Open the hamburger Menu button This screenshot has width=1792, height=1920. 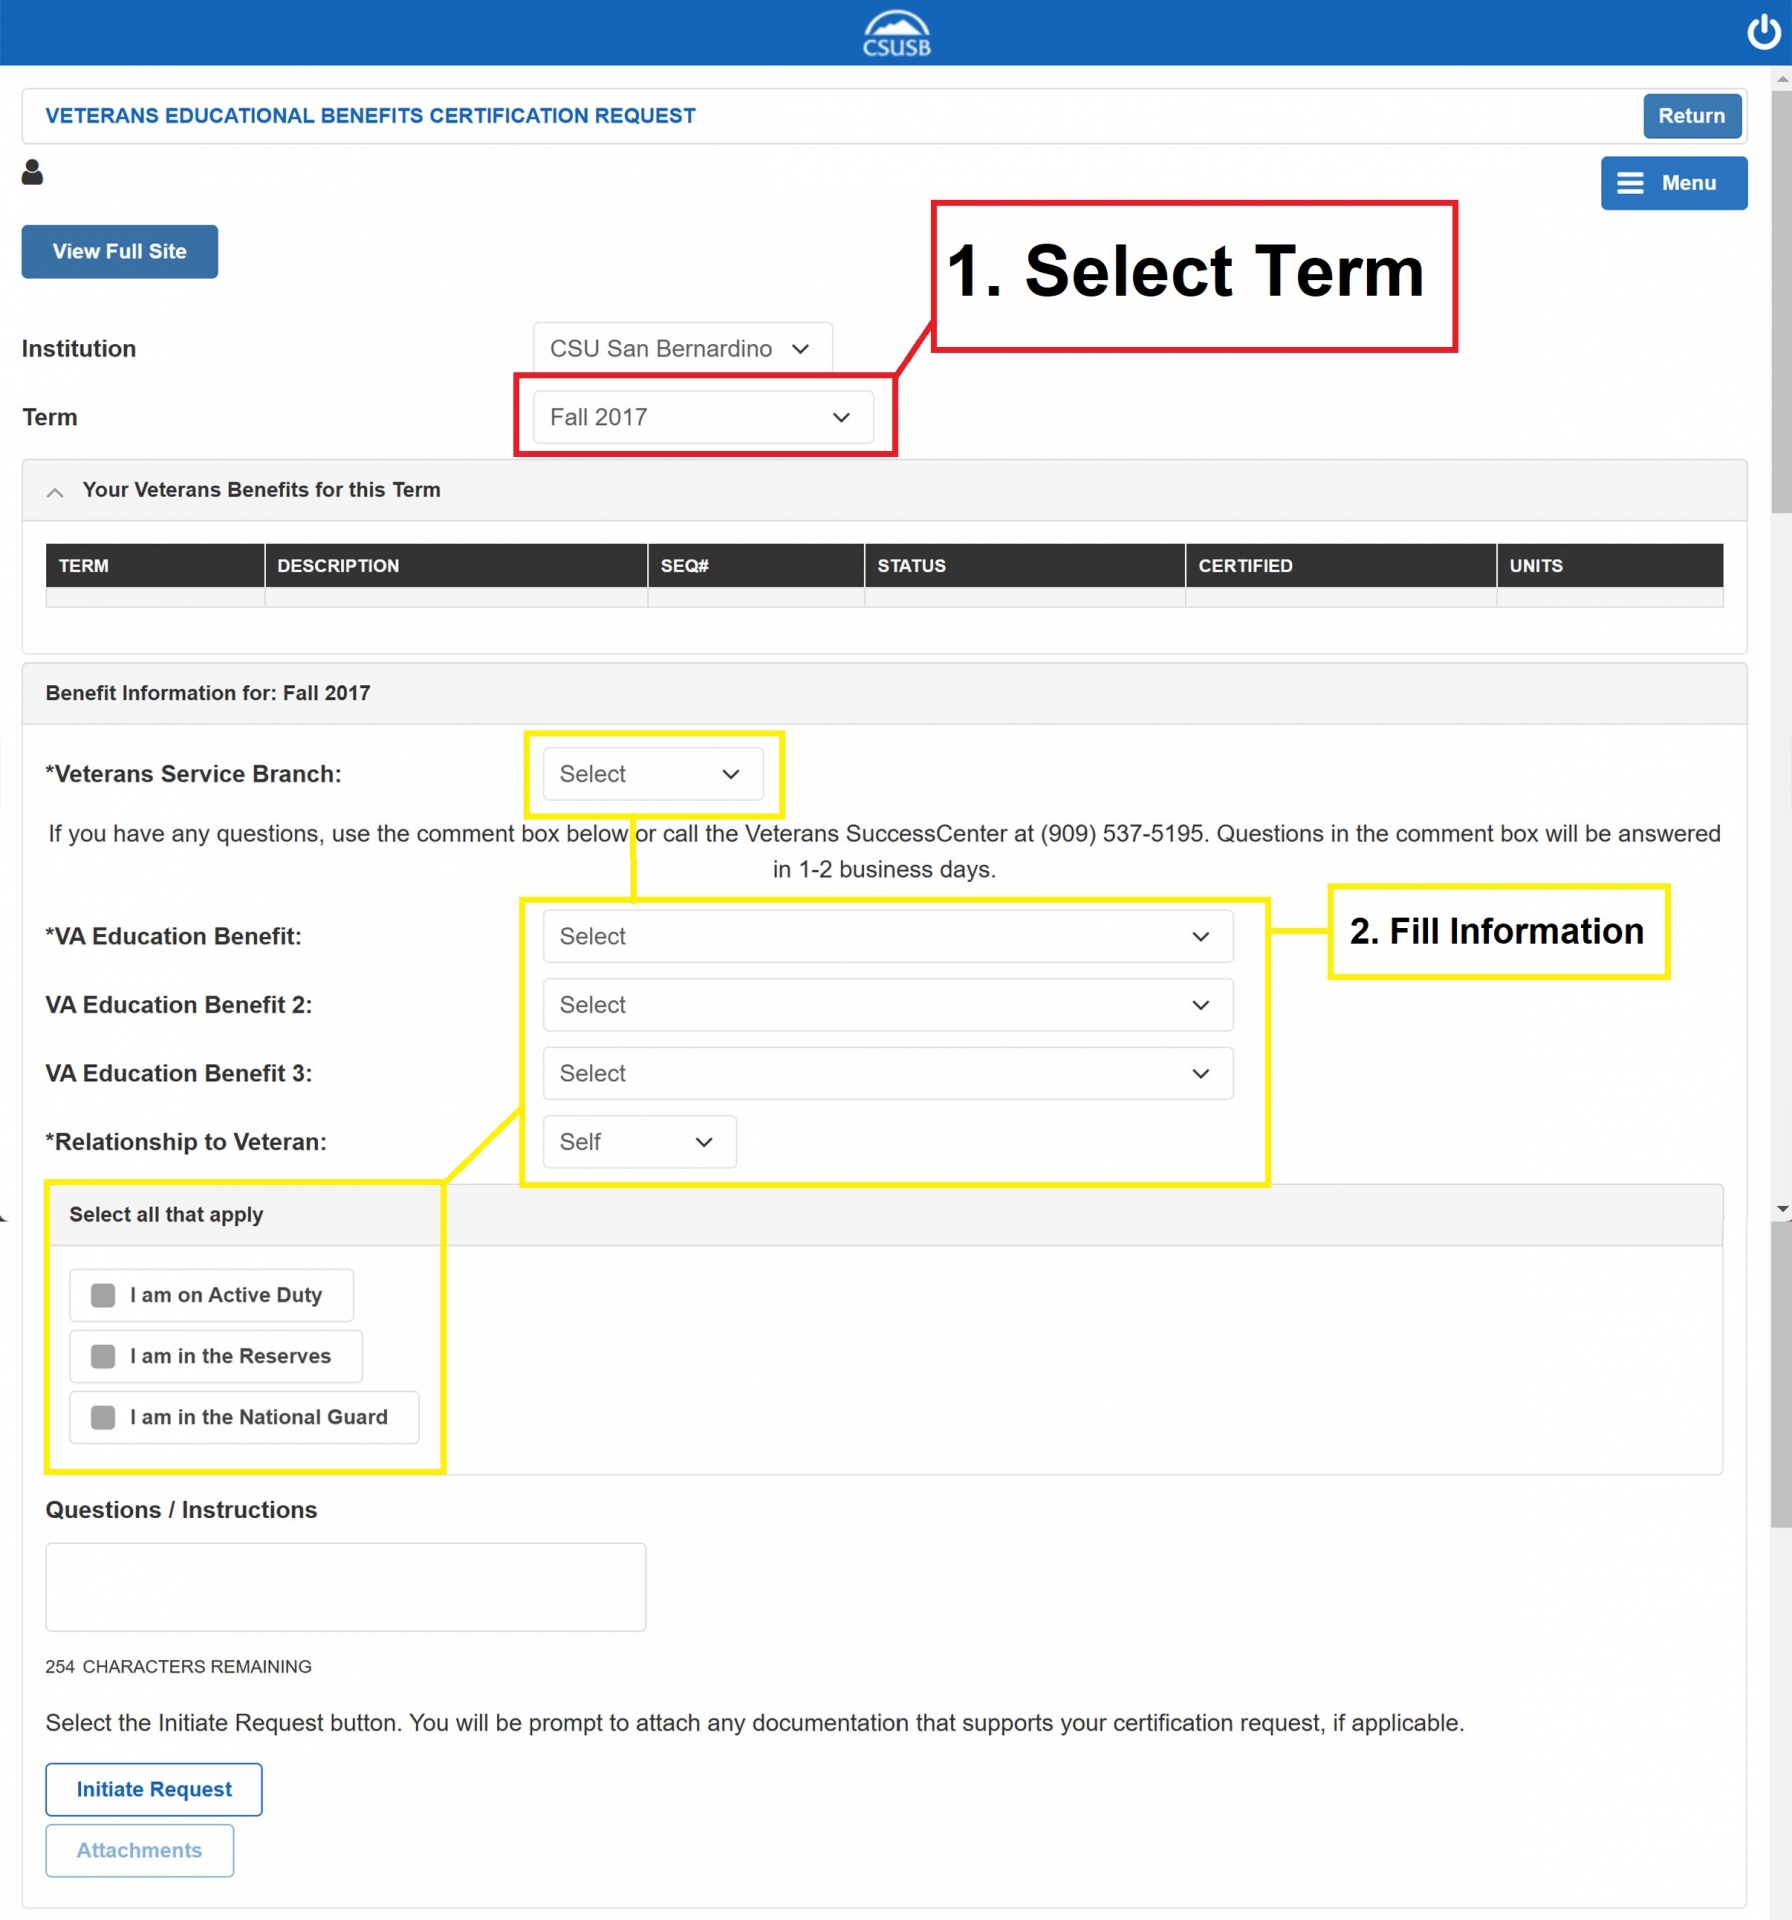[x=1673, y=183]
